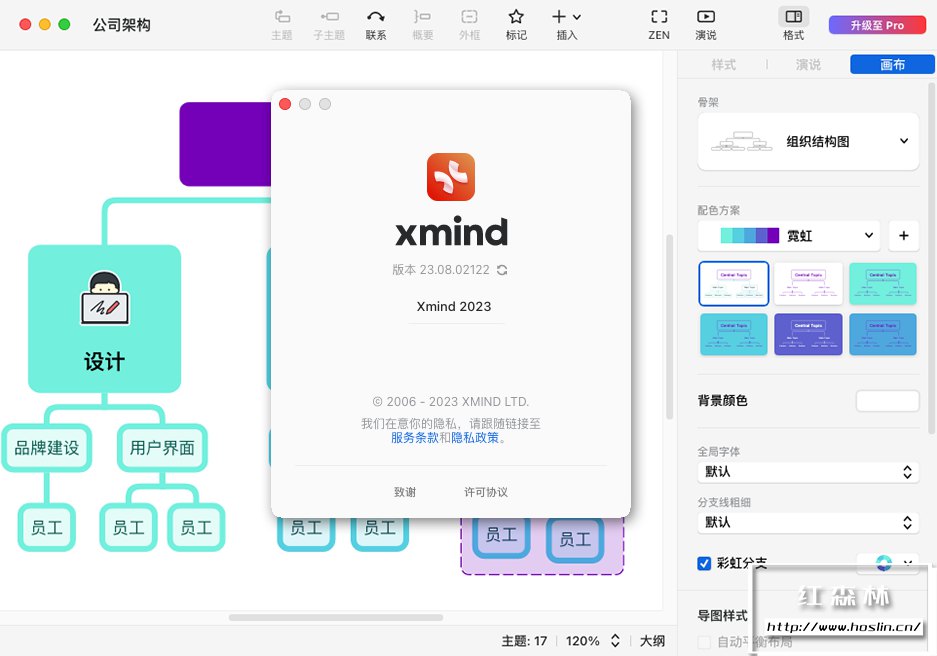Click the 升级至 Pro button
Screen dimensions: 937x656
pos(877,25)
